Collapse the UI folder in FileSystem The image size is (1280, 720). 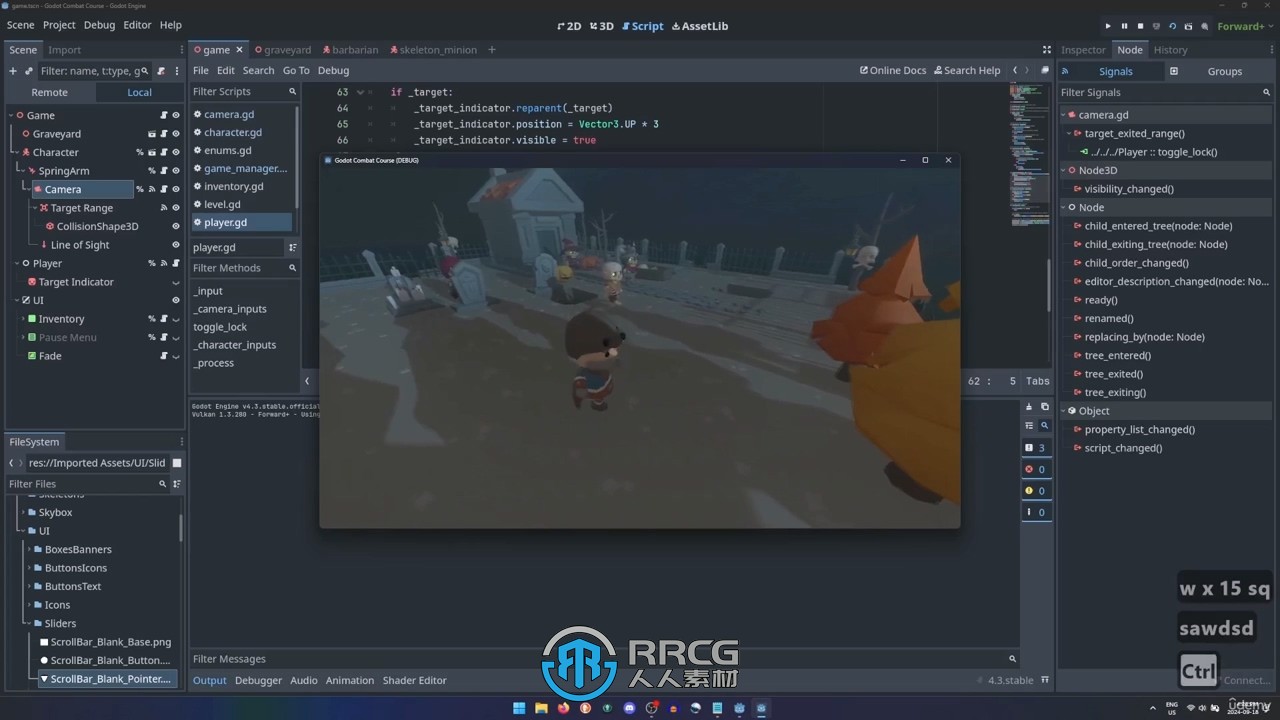pyautogui.click(x=21, y=531)
